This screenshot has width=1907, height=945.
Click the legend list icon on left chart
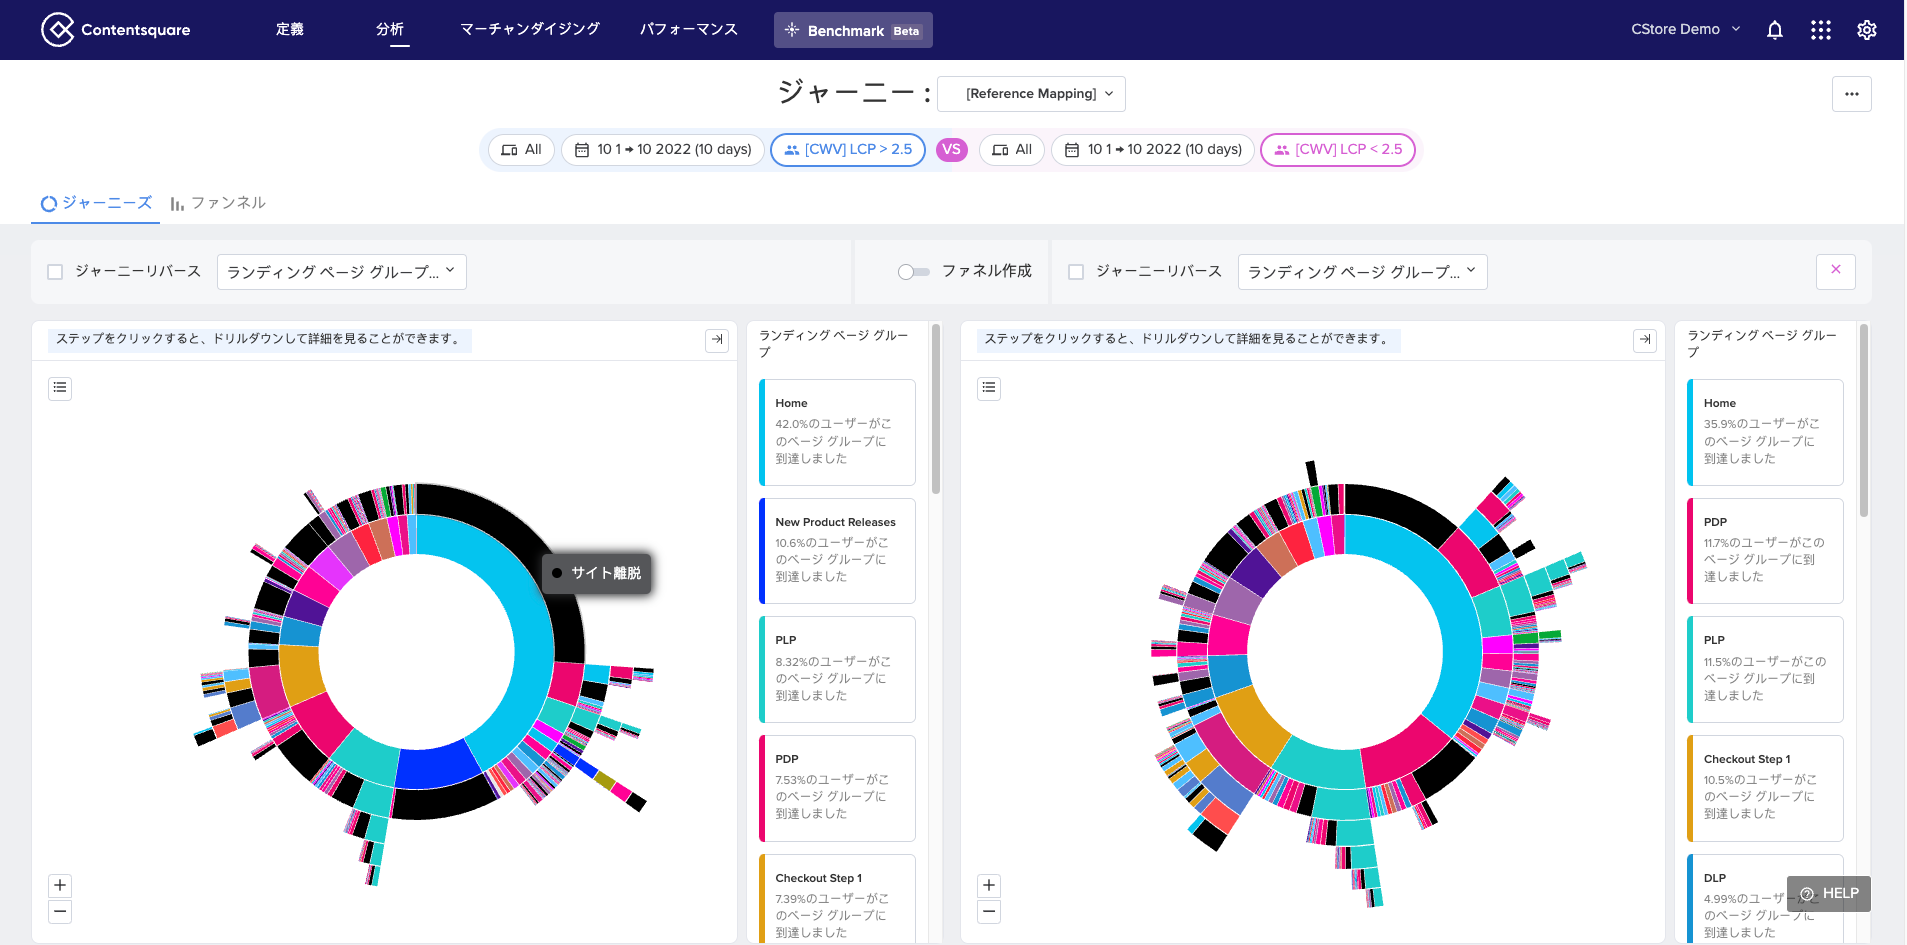coord(60,388)
